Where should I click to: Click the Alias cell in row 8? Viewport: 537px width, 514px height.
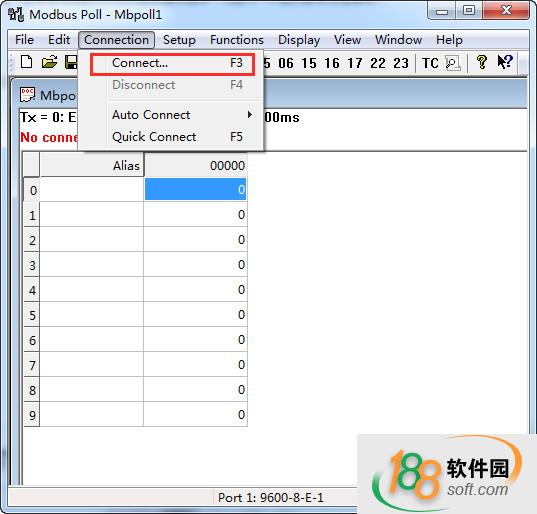pos(92,389)
